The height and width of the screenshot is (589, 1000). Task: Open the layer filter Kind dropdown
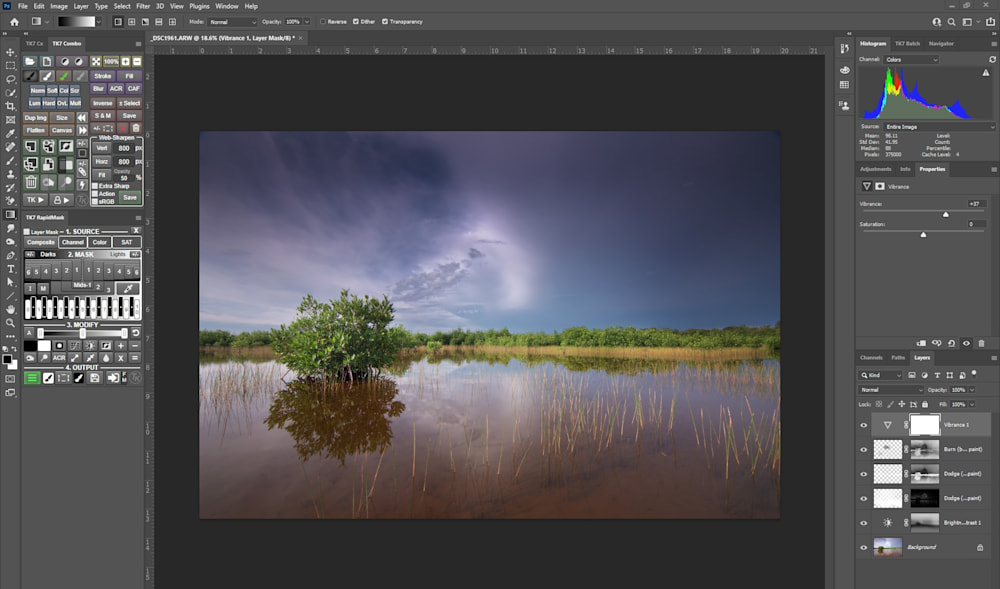[x=881, y=375]
